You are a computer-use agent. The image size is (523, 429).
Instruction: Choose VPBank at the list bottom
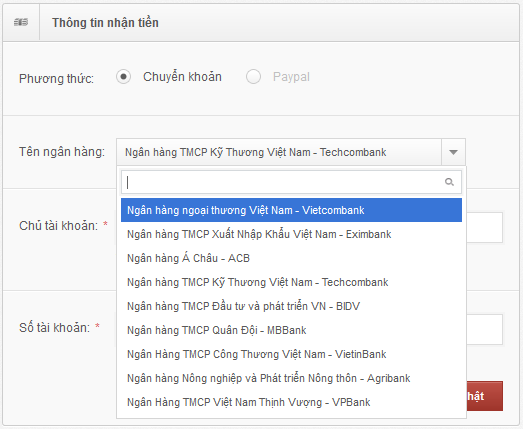pyautogui.click(x=291, y=402)
